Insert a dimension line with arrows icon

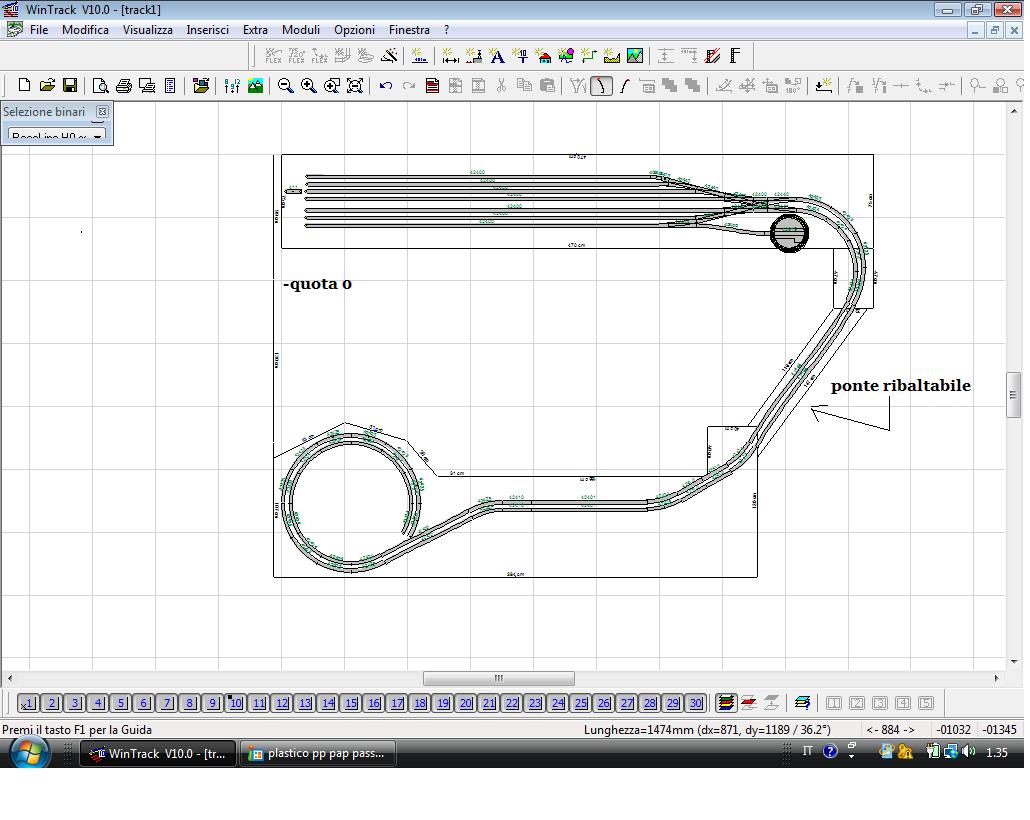450,56
